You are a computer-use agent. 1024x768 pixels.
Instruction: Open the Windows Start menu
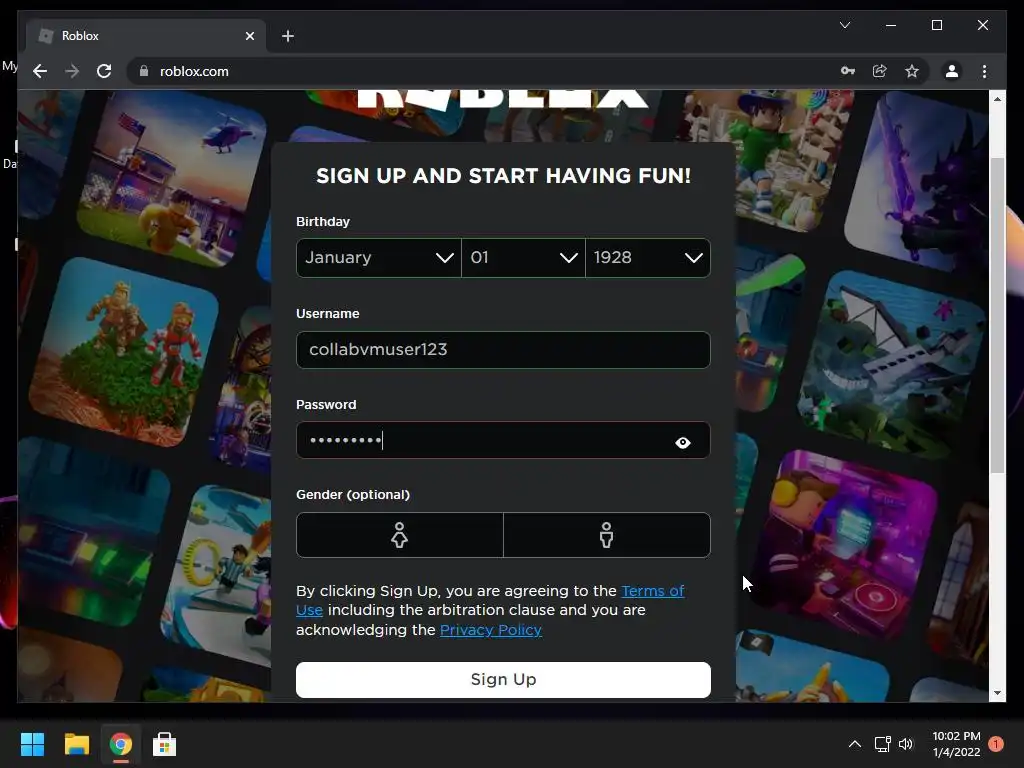(32, 744)
